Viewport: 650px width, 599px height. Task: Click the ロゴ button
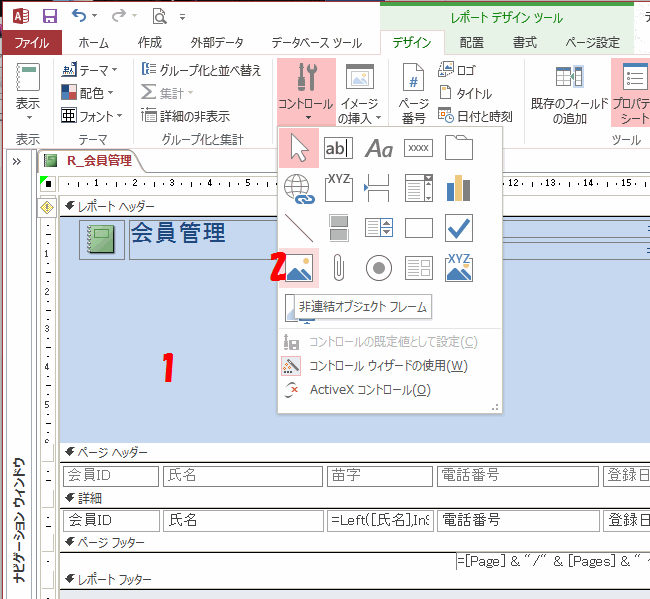point(456,70)
